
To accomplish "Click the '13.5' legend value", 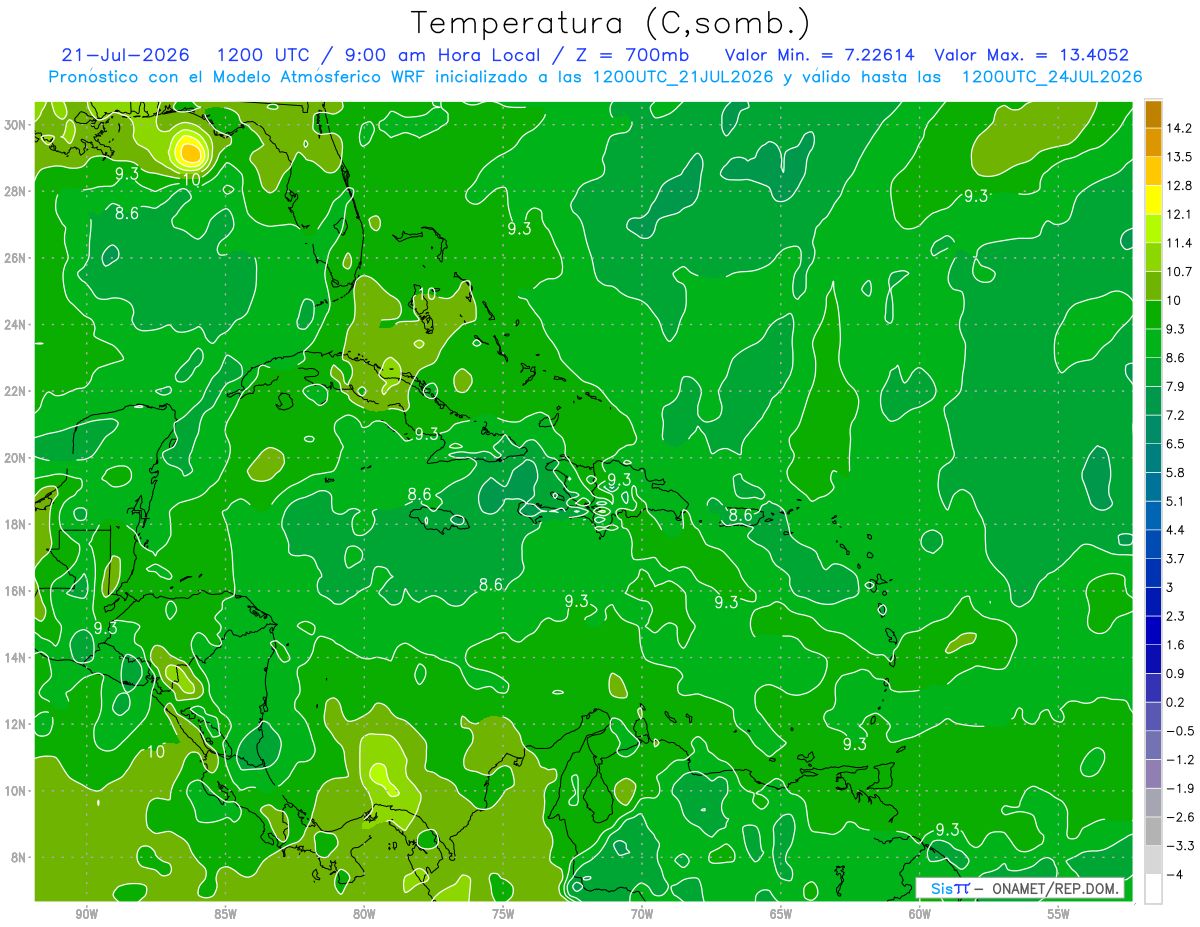I will (x=1179, y=157).
